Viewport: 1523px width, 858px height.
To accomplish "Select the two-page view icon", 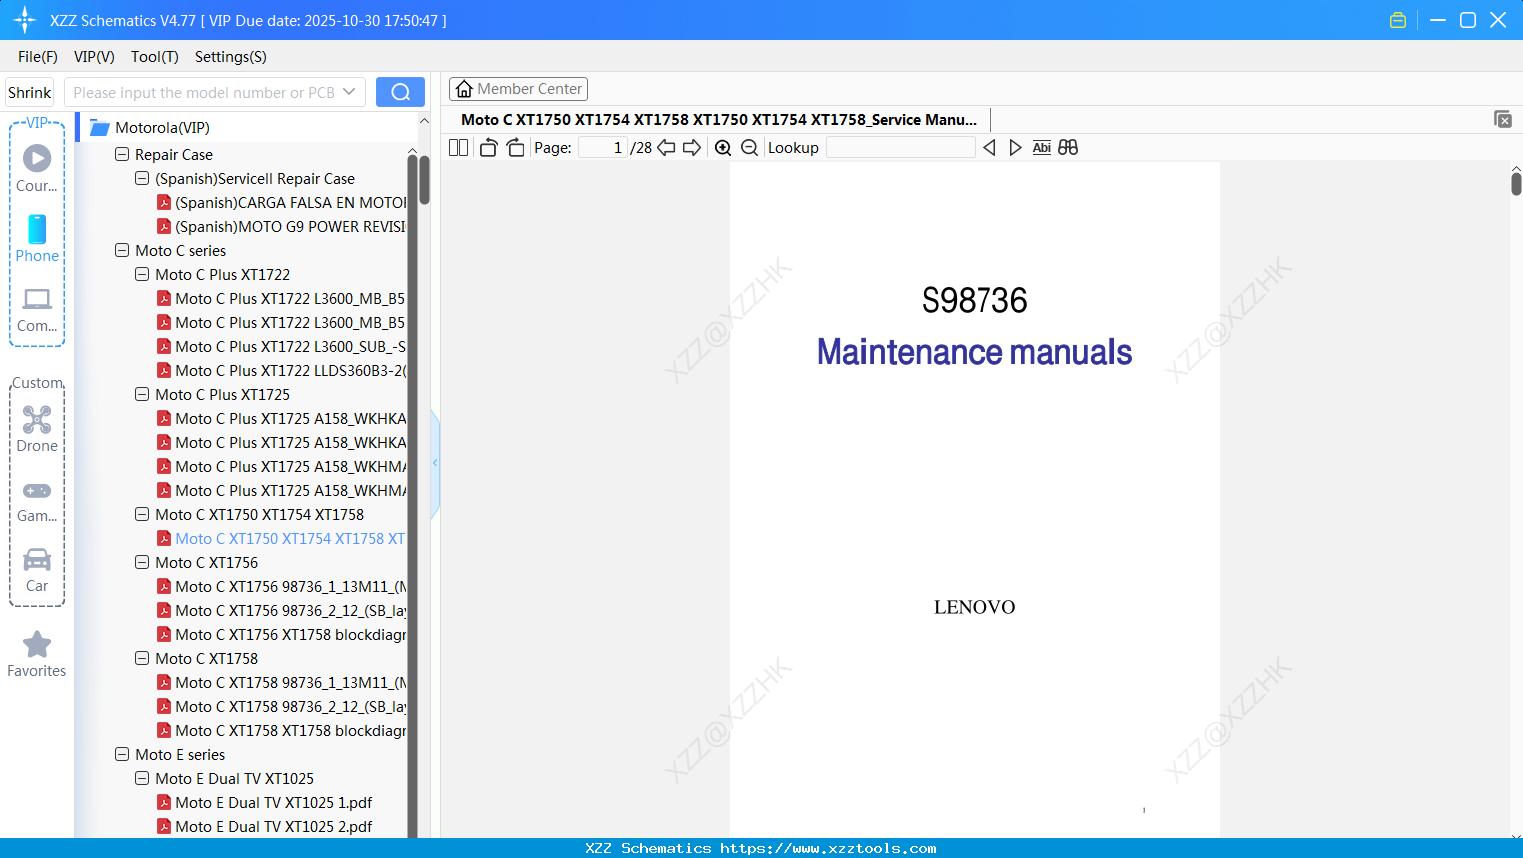I will pos(457,147).
